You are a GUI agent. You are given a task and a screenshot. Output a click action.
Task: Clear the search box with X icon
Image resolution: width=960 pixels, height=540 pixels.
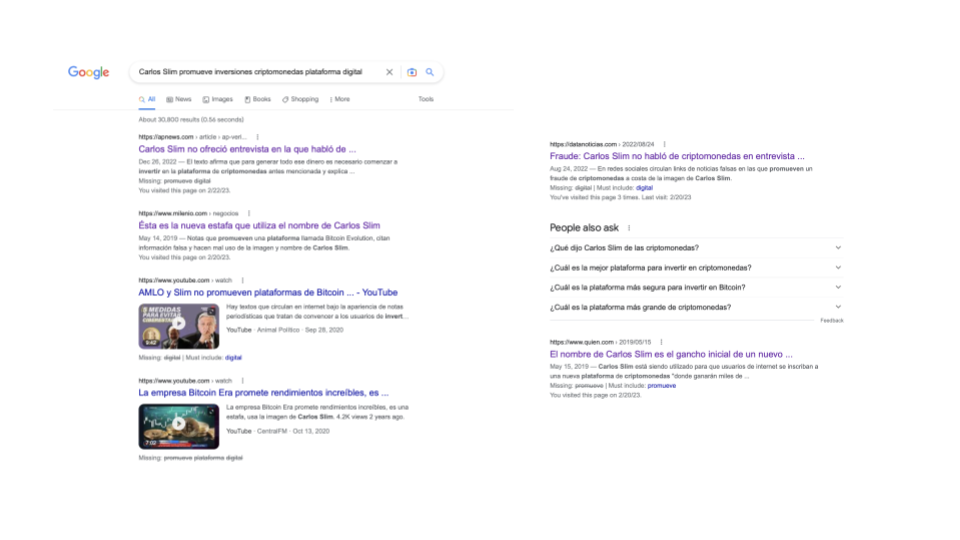tap(389, 72)
